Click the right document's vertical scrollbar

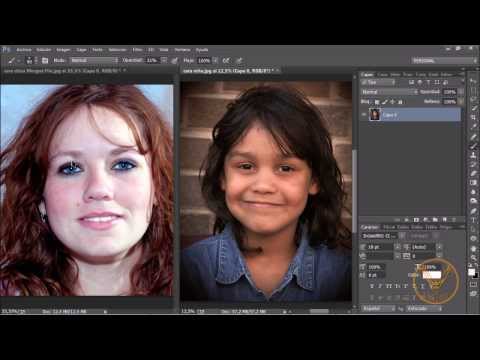(355, 190)
